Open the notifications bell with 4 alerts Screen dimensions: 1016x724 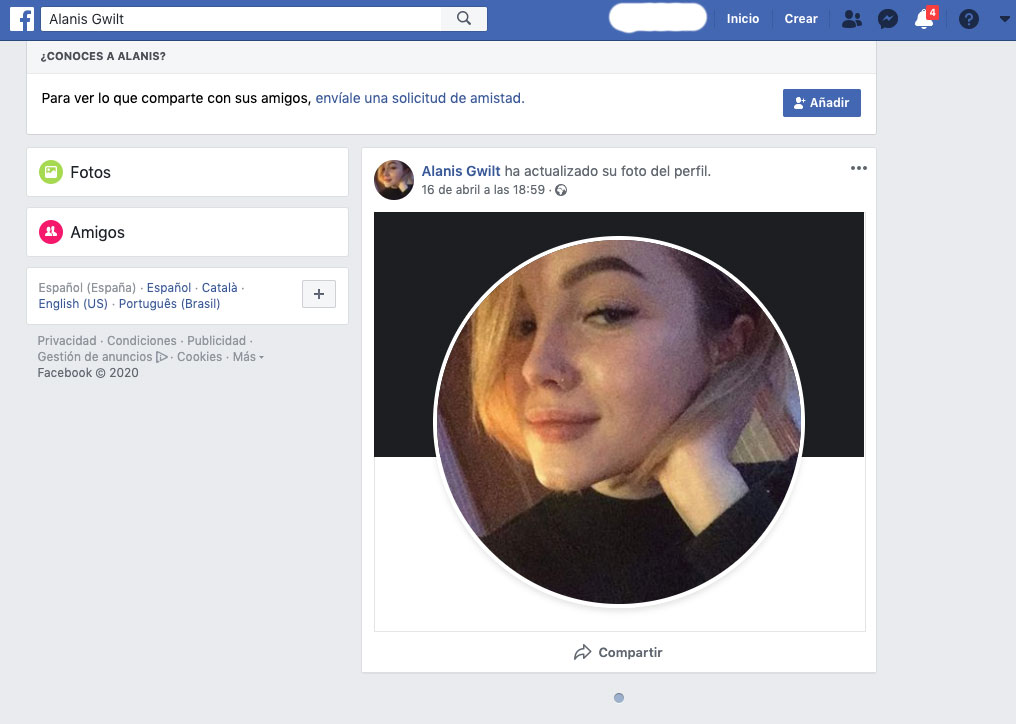[x=924, y=19]
